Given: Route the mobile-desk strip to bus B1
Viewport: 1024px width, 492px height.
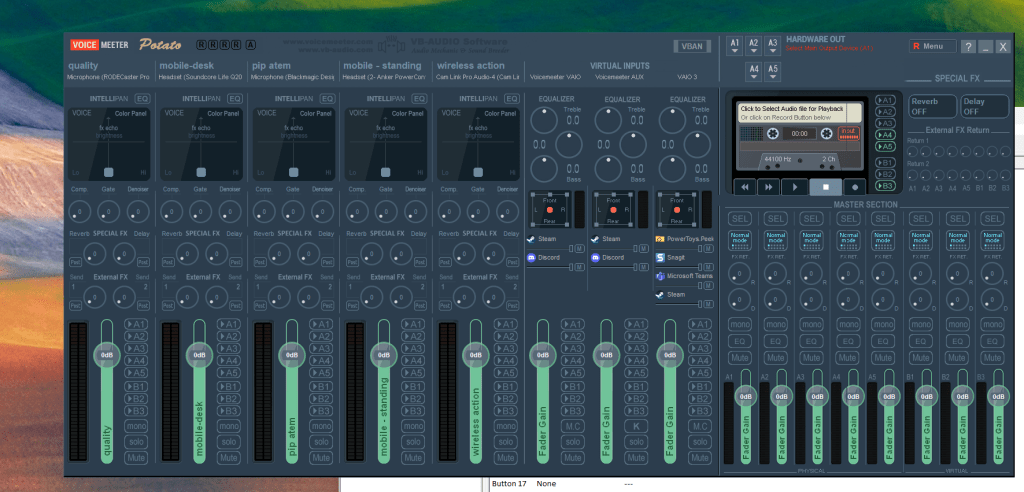Looking at the screenshot, I should coord(228,386).
